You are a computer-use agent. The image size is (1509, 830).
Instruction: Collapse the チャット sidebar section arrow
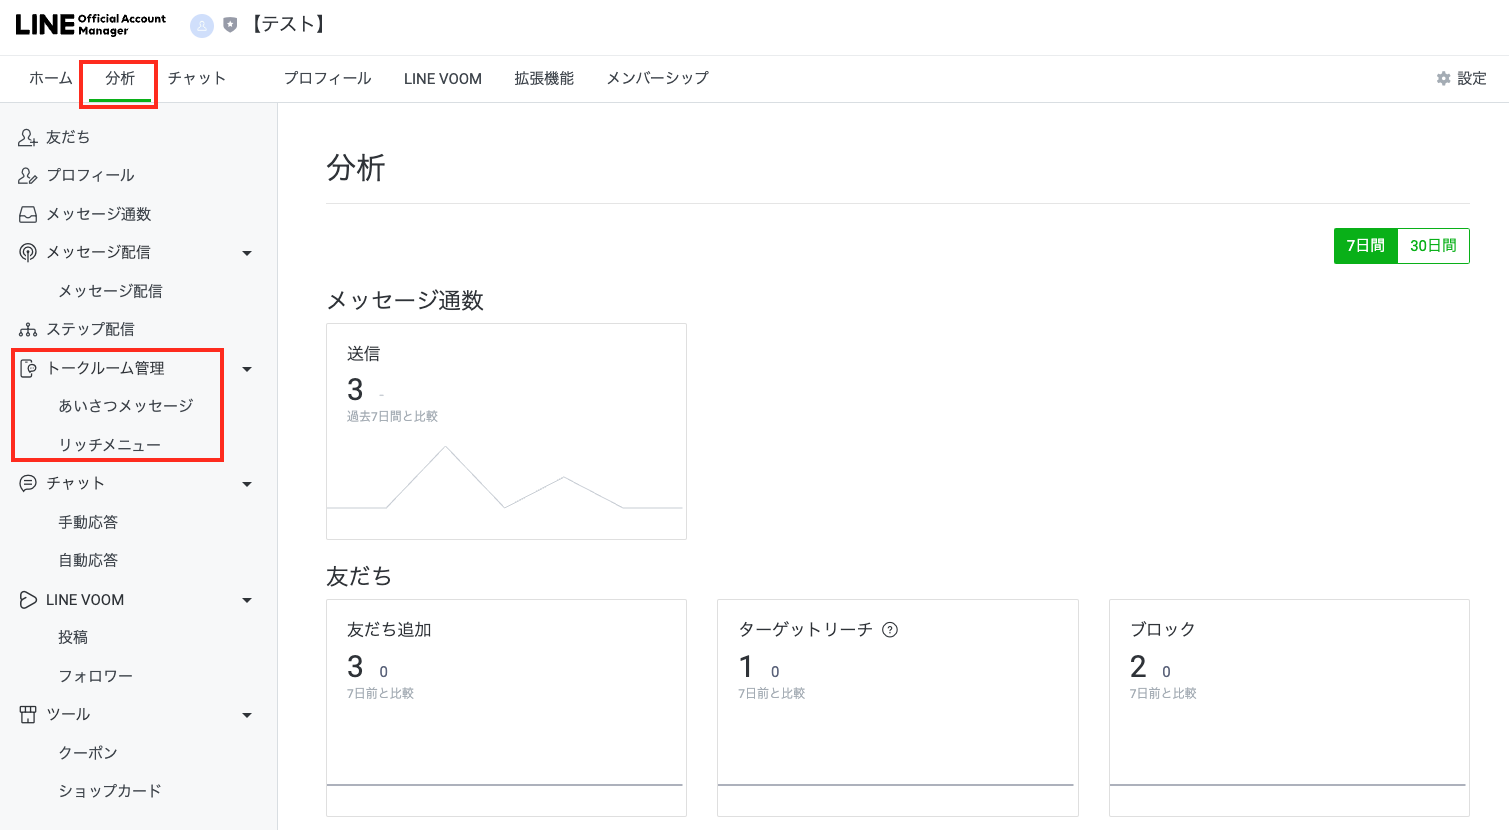247,485
